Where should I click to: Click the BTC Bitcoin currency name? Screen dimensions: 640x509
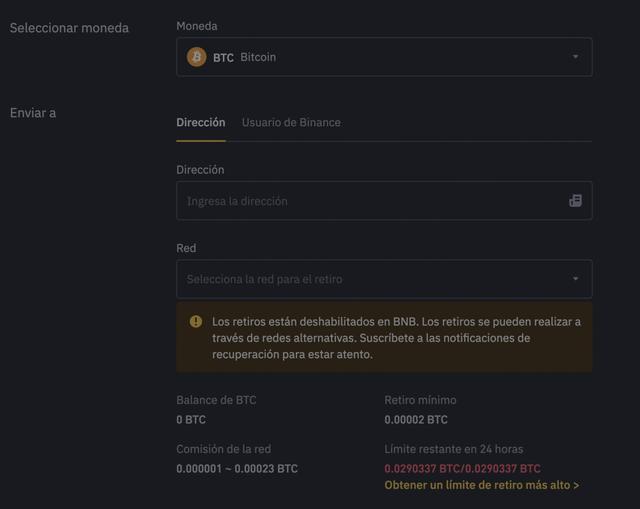click(x=244, y=57)
